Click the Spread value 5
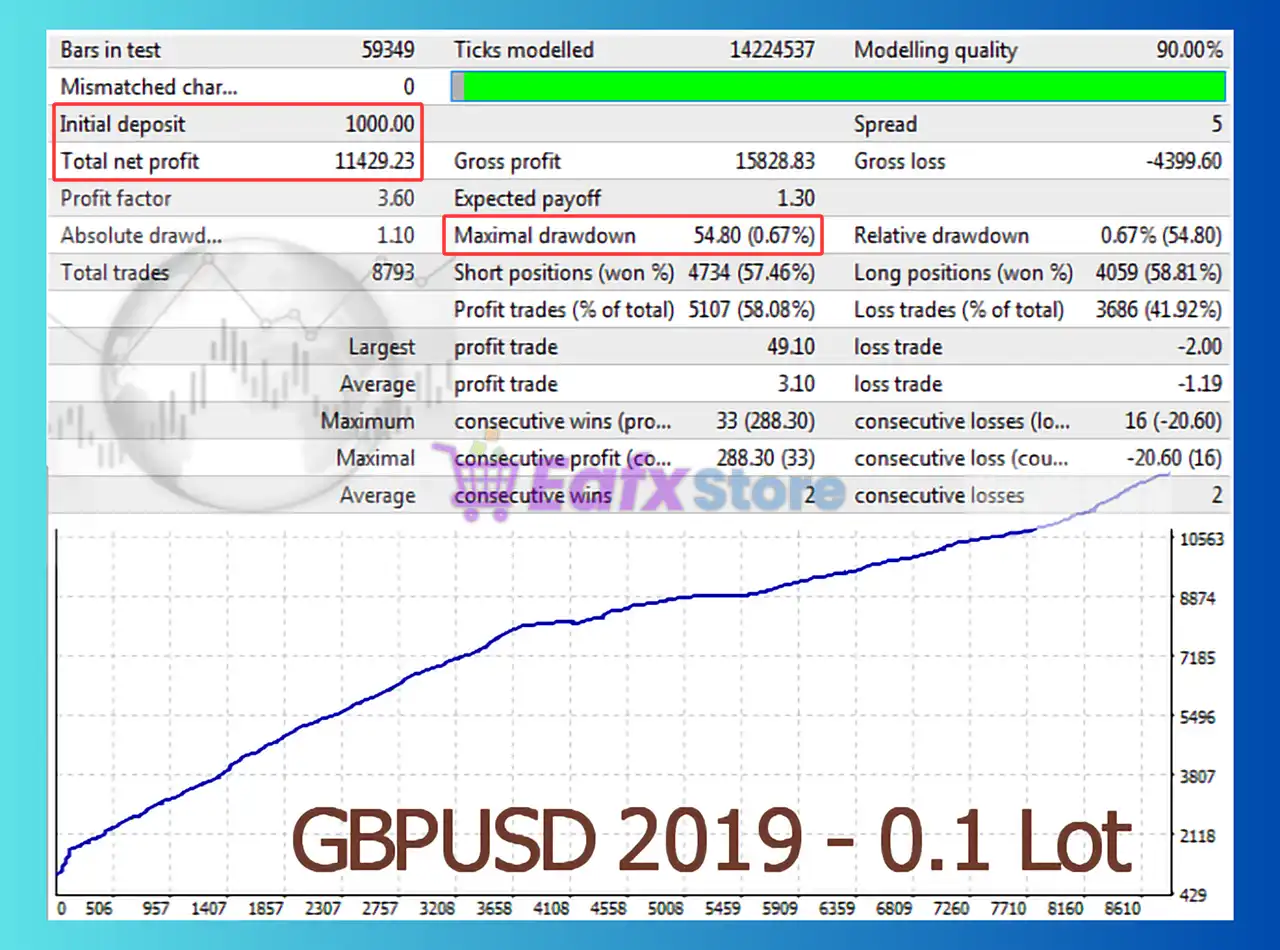1280x950 pixels. pyautogui.click(x=1216, y=125)
